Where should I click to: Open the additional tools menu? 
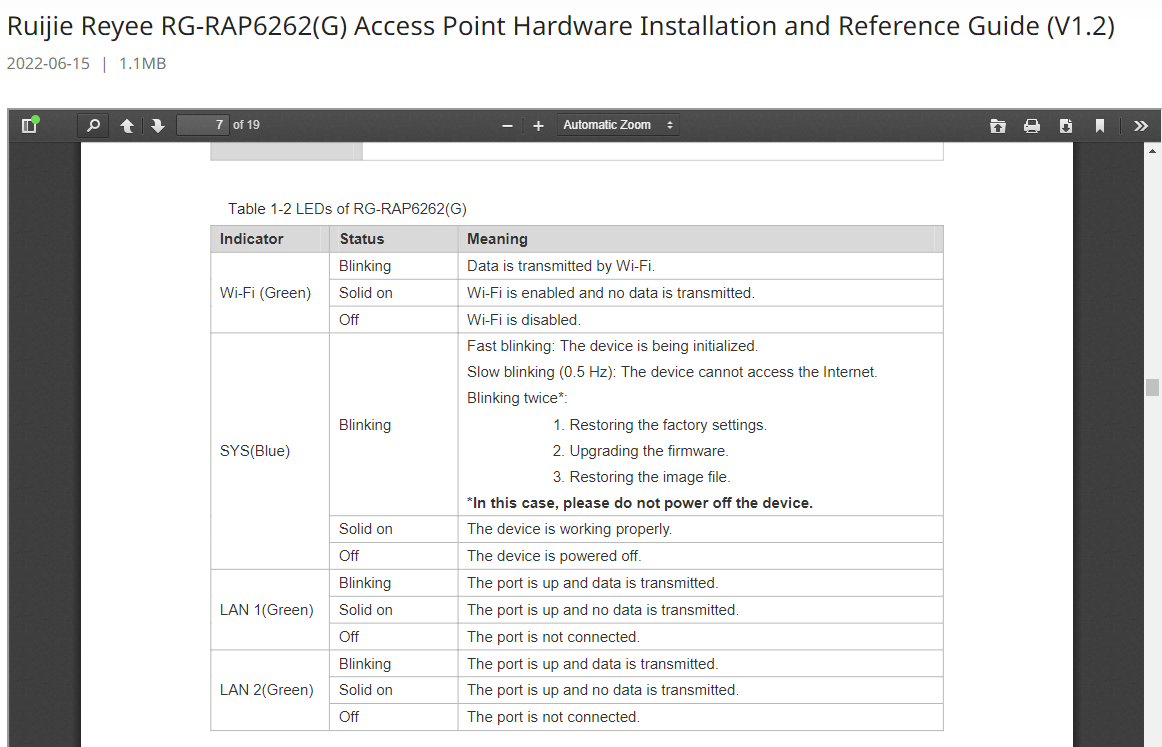(x=1141, y=126)
